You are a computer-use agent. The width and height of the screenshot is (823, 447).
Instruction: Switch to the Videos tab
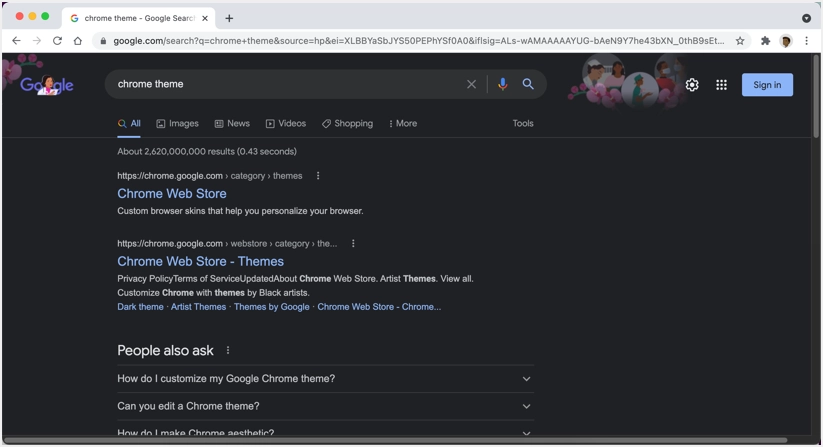[286, 124]
